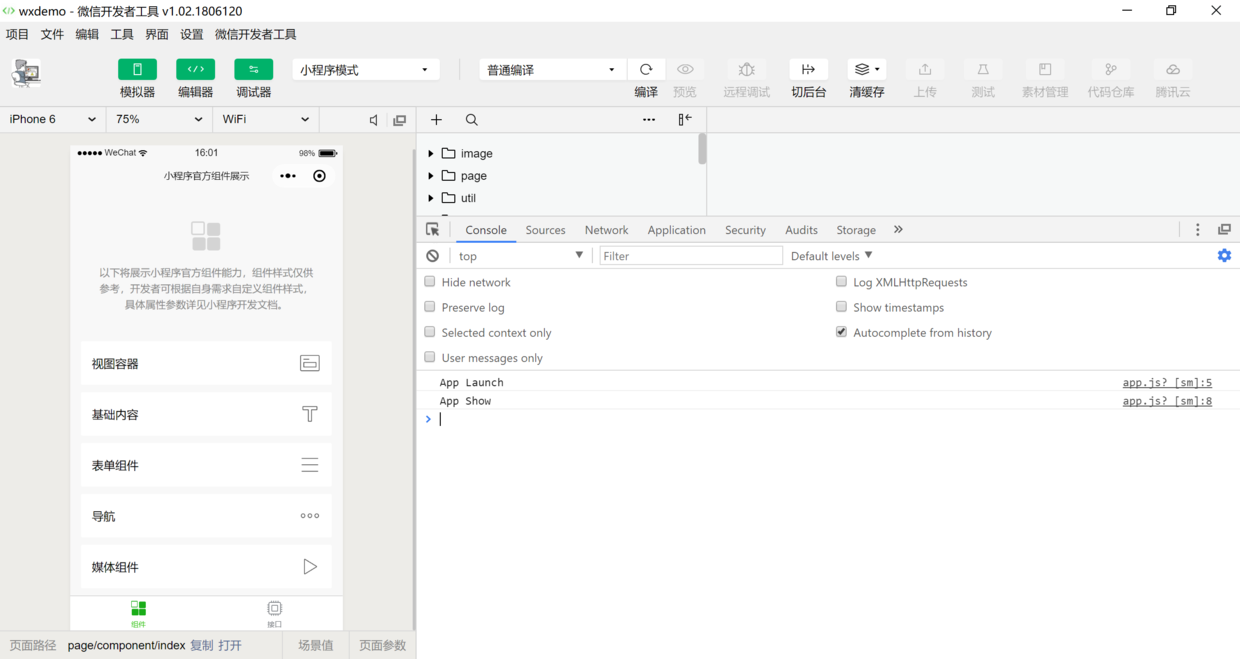Uncheck Autocomplete from history
The height and width of the screenshot is (659, 1240).
[841, 332]
